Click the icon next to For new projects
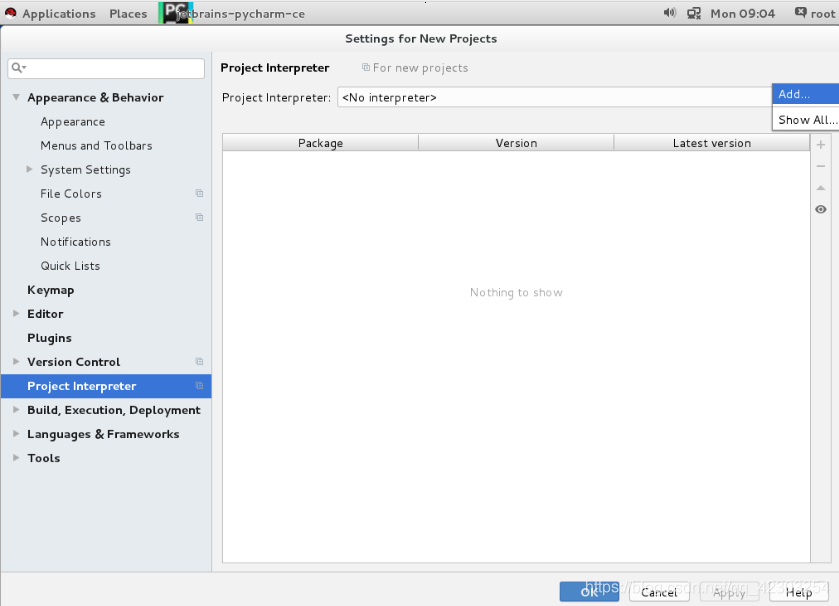This screenshot has height=606, width=839. 366,67
